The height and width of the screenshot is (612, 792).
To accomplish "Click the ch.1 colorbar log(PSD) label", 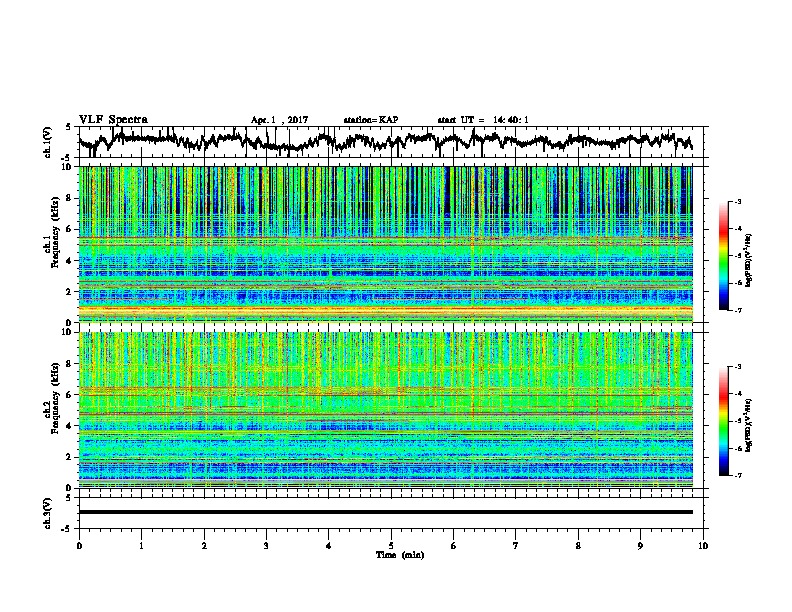I will point(748,261).
